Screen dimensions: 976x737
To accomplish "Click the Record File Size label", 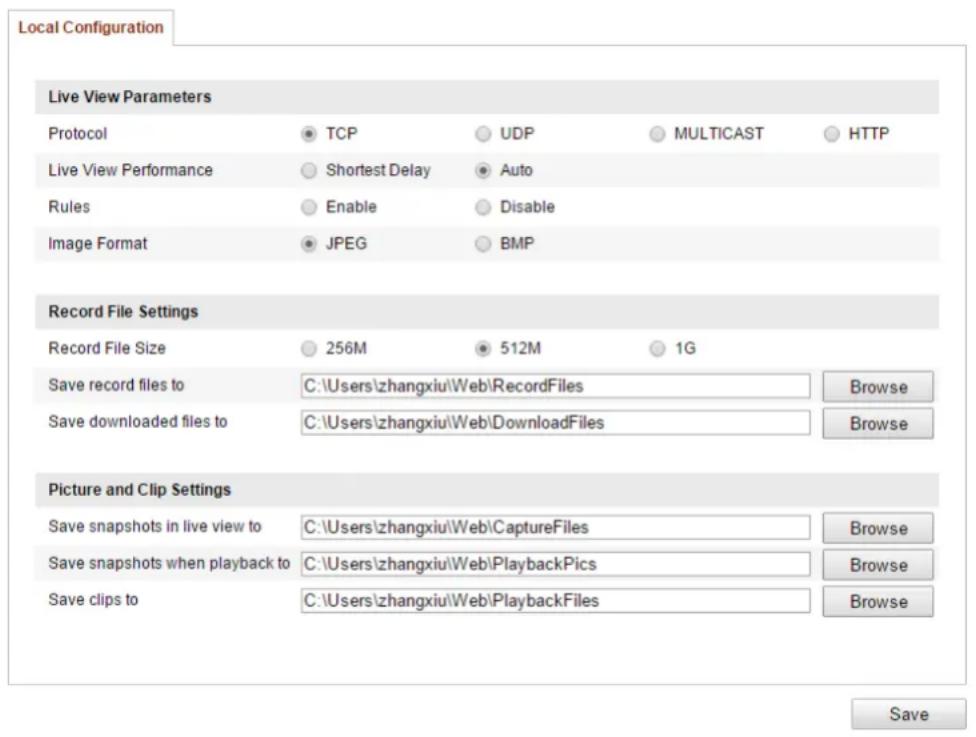I will 107,349.
